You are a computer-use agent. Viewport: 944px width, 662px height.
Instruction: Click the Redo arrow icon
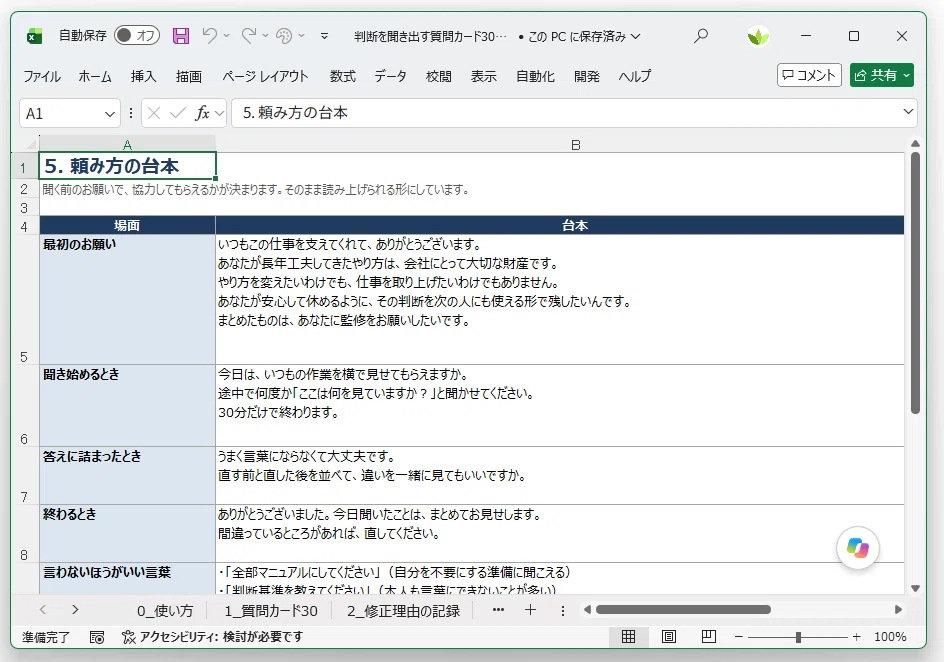(249, 36)
